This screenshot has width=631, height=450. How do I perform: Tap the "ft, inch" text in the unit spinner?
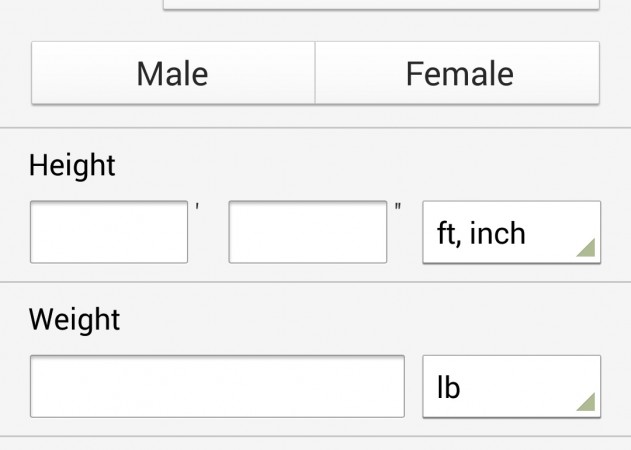point(481,233)
